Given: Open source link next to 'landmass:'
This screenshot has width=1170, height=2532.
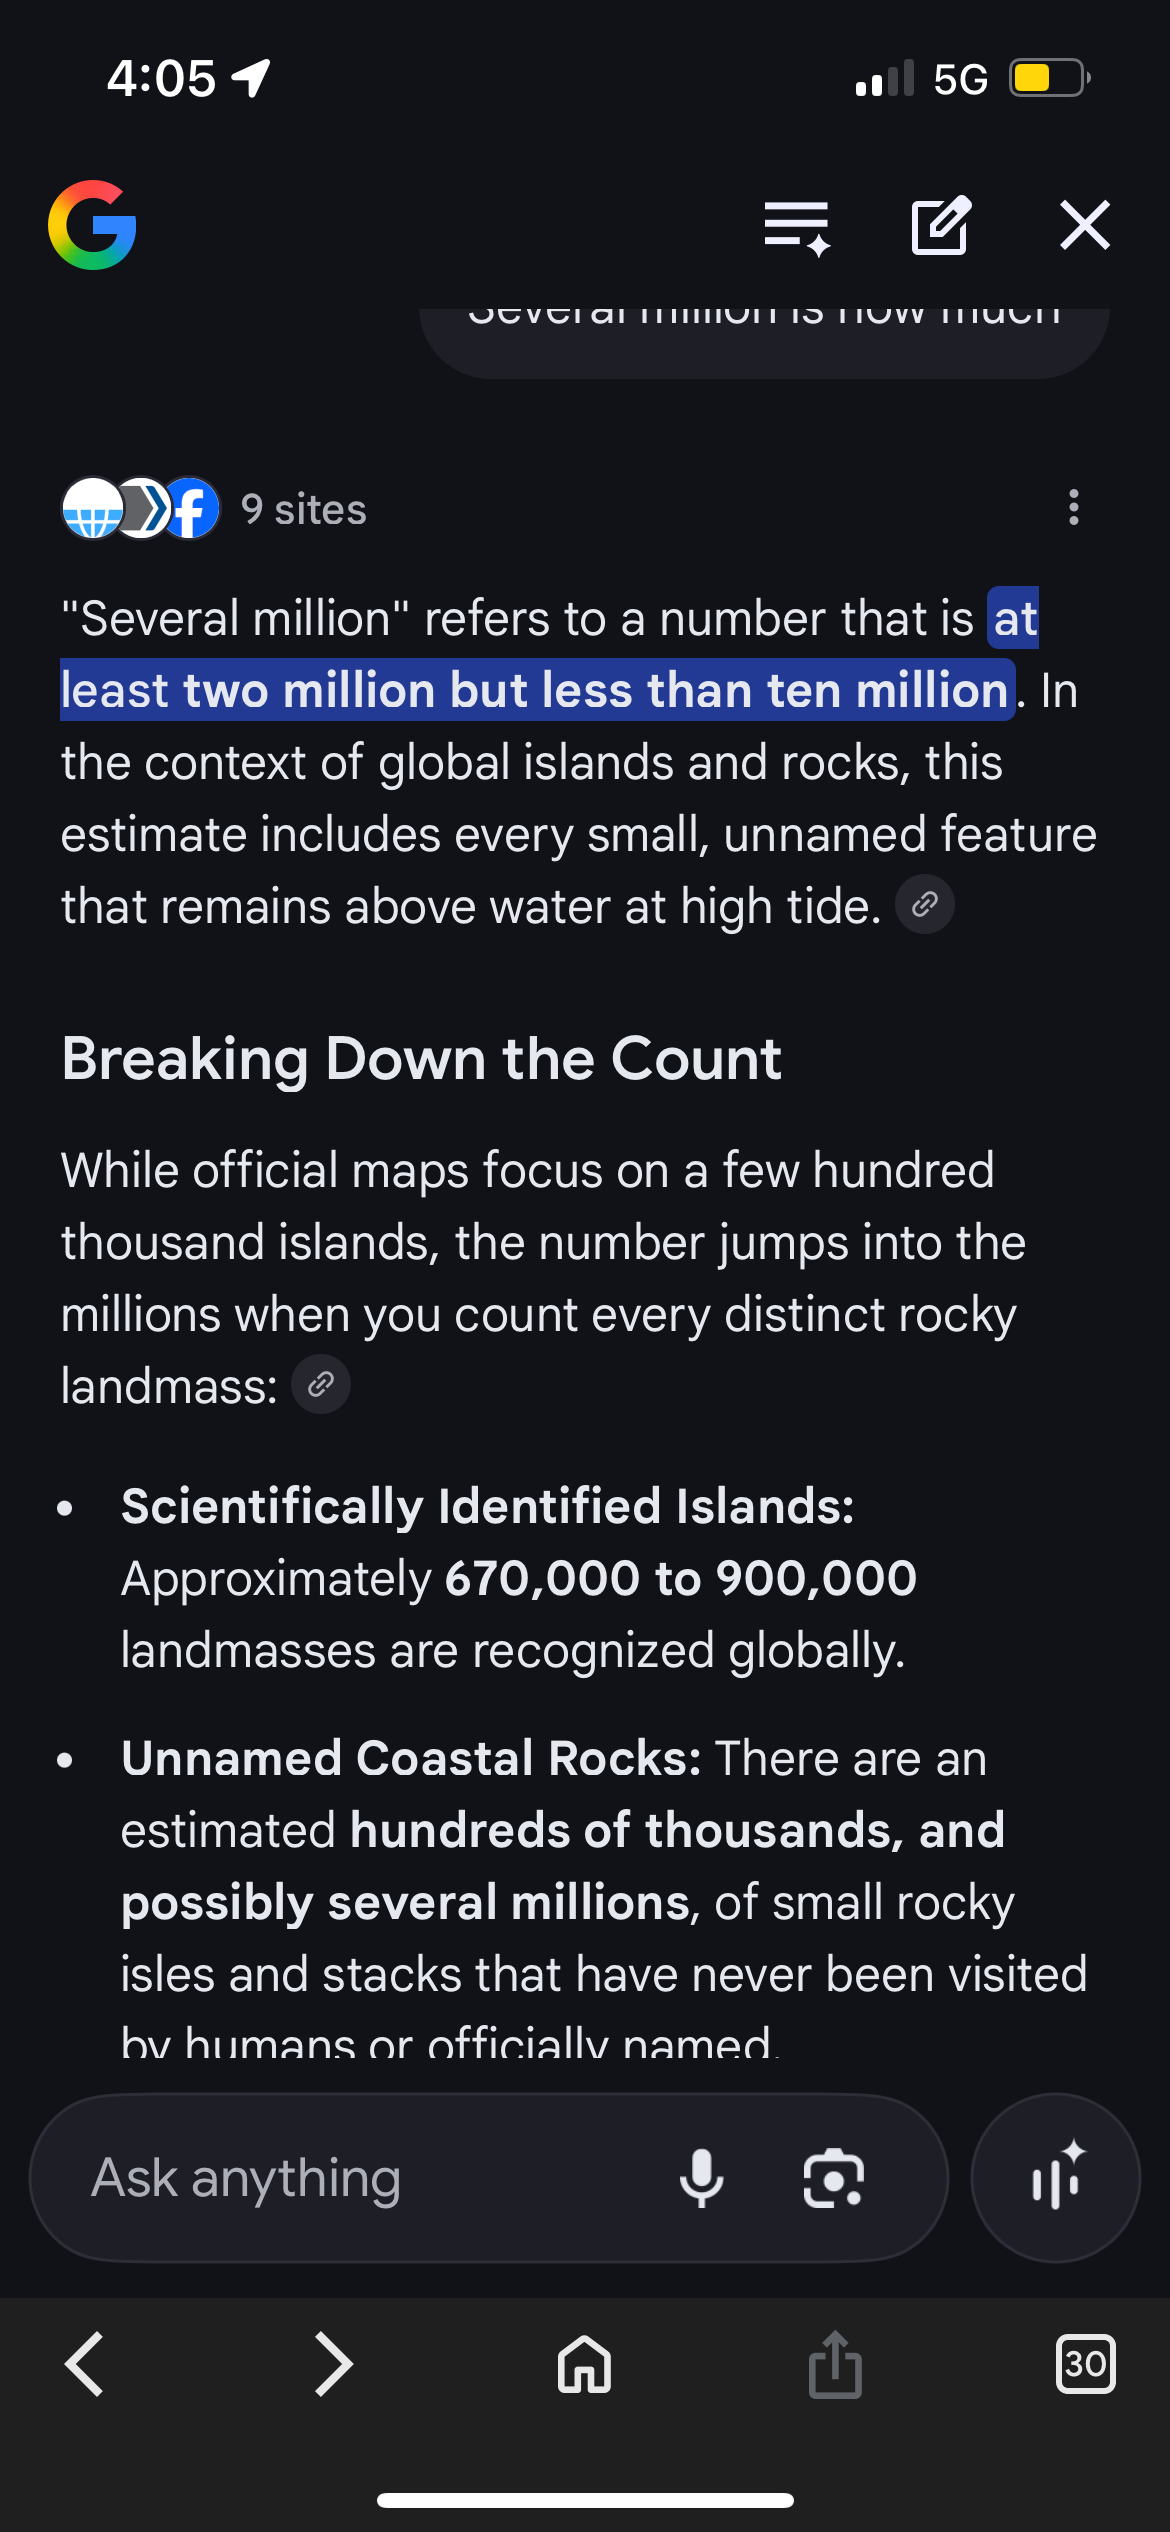Looking at the screenshot, I should tap(321, 1385).
